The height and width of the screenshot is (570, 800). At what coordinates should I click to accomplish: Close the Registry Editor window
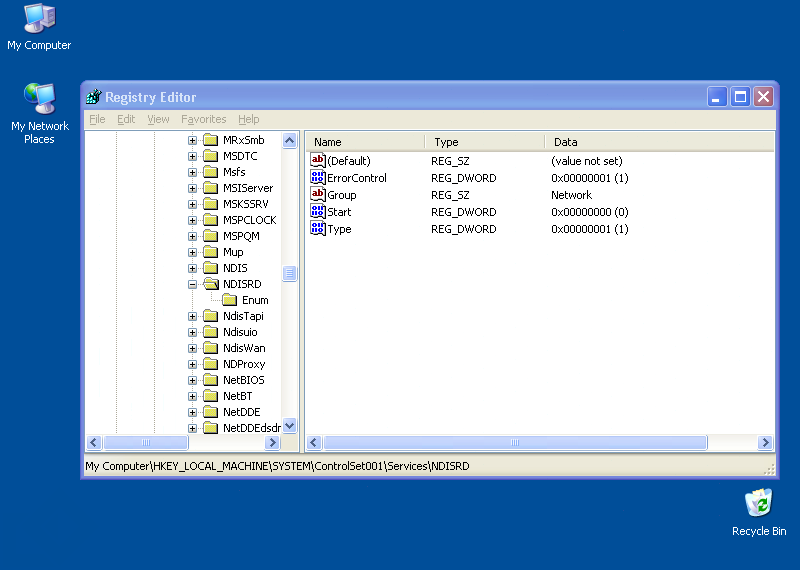click(764, 96)
